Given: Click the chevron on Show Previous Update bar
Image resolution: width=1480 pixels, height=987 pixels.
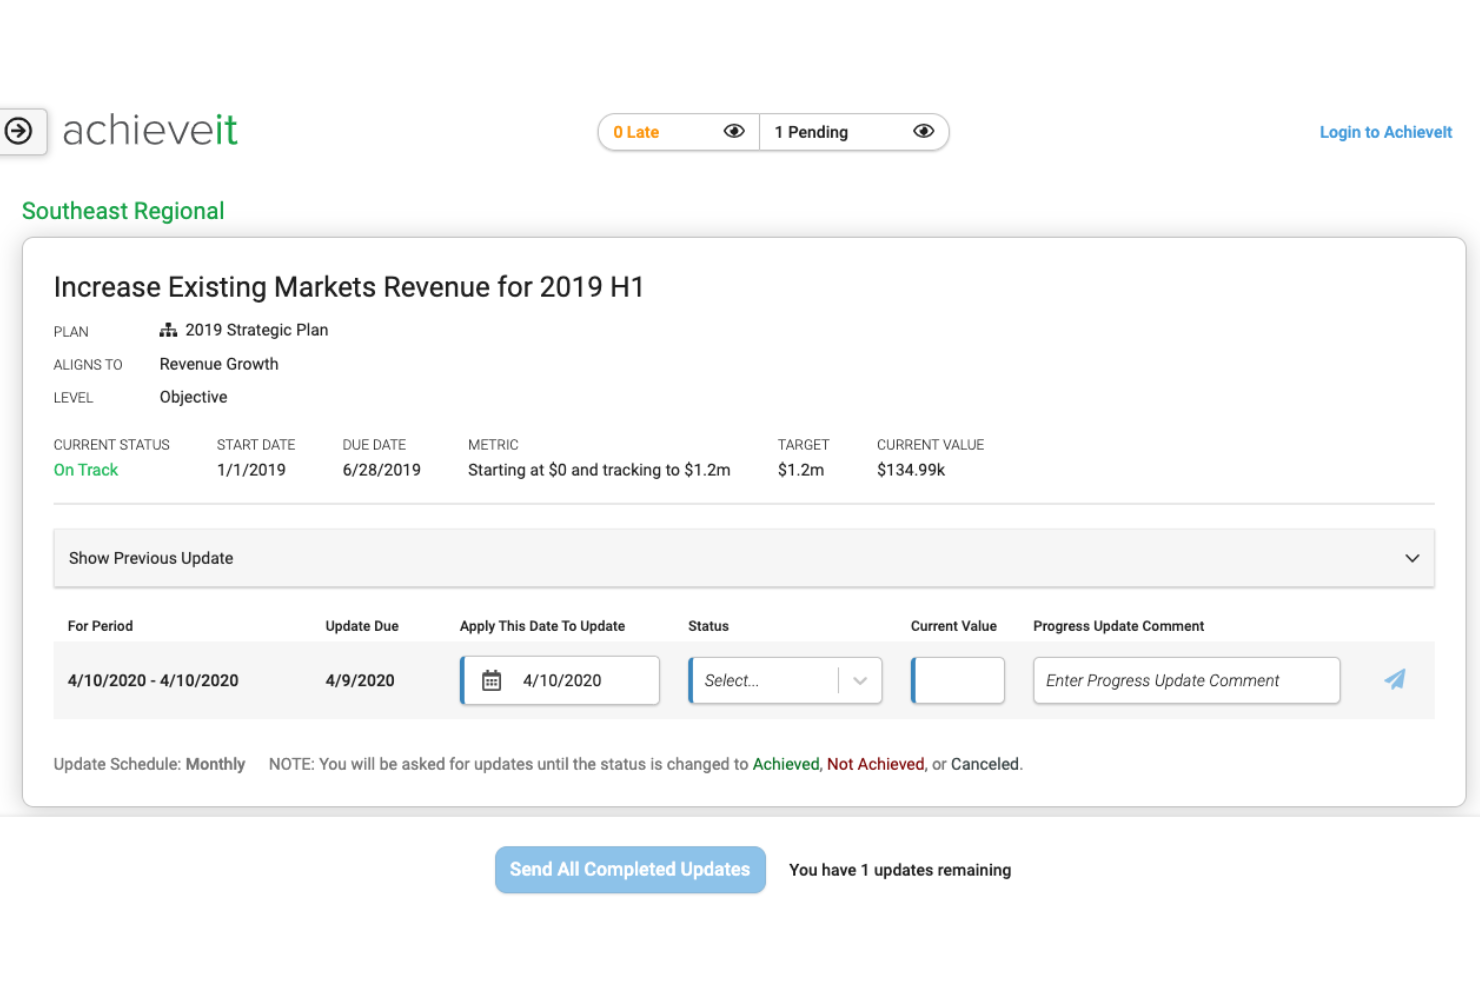Looking at the screenshot, I should click(1412, 558).
